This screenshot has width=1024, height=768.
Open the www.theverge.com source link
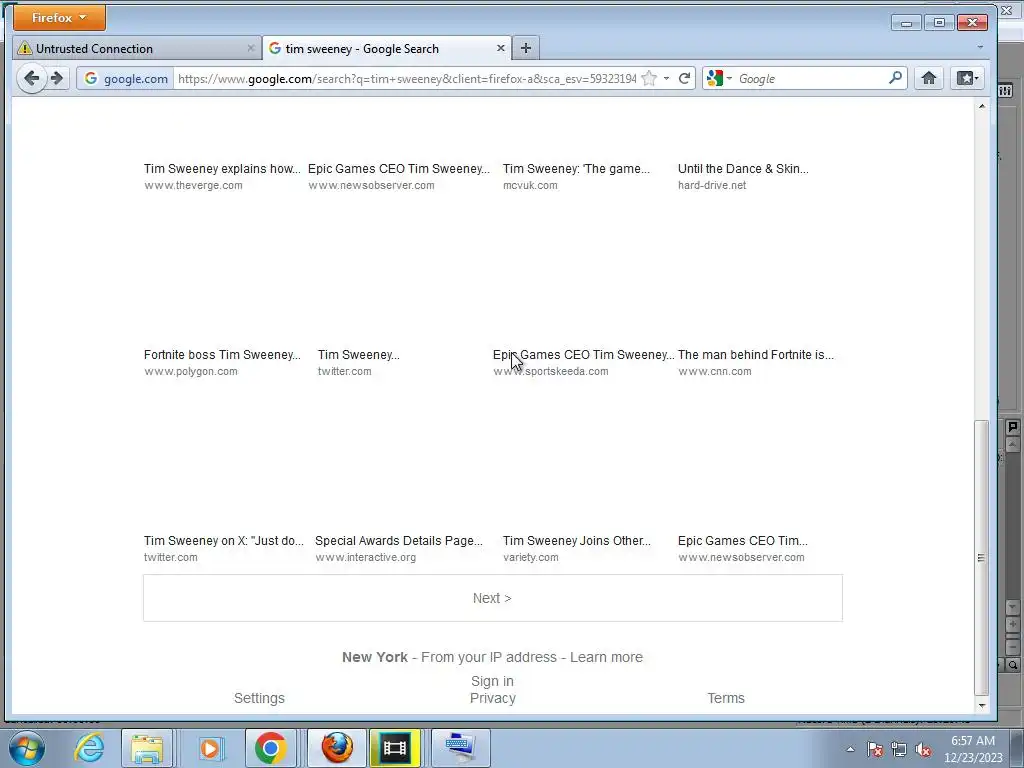click(193, 185)
